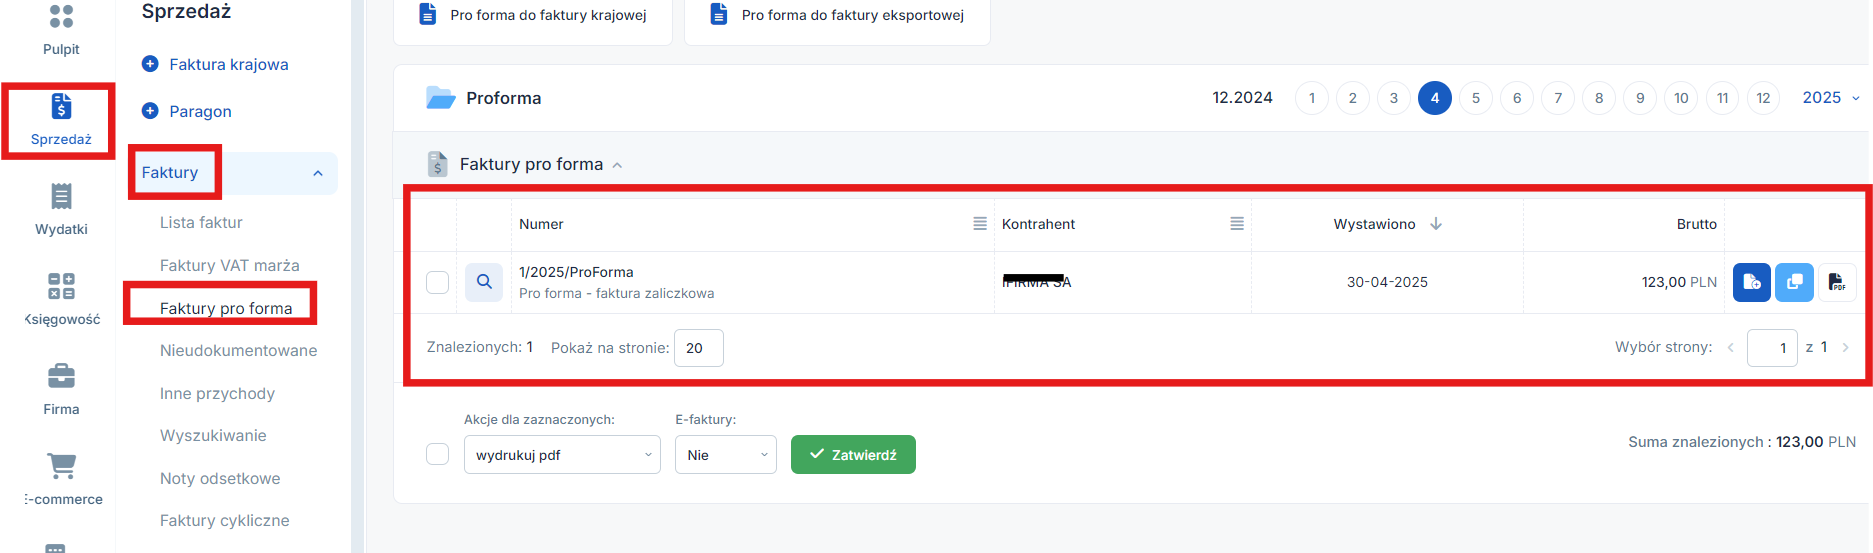Screen dimensions: 1873x553
Task: Open Faktury cykliczne menu item
Action: pyautogui.click(x=225, y=520)
